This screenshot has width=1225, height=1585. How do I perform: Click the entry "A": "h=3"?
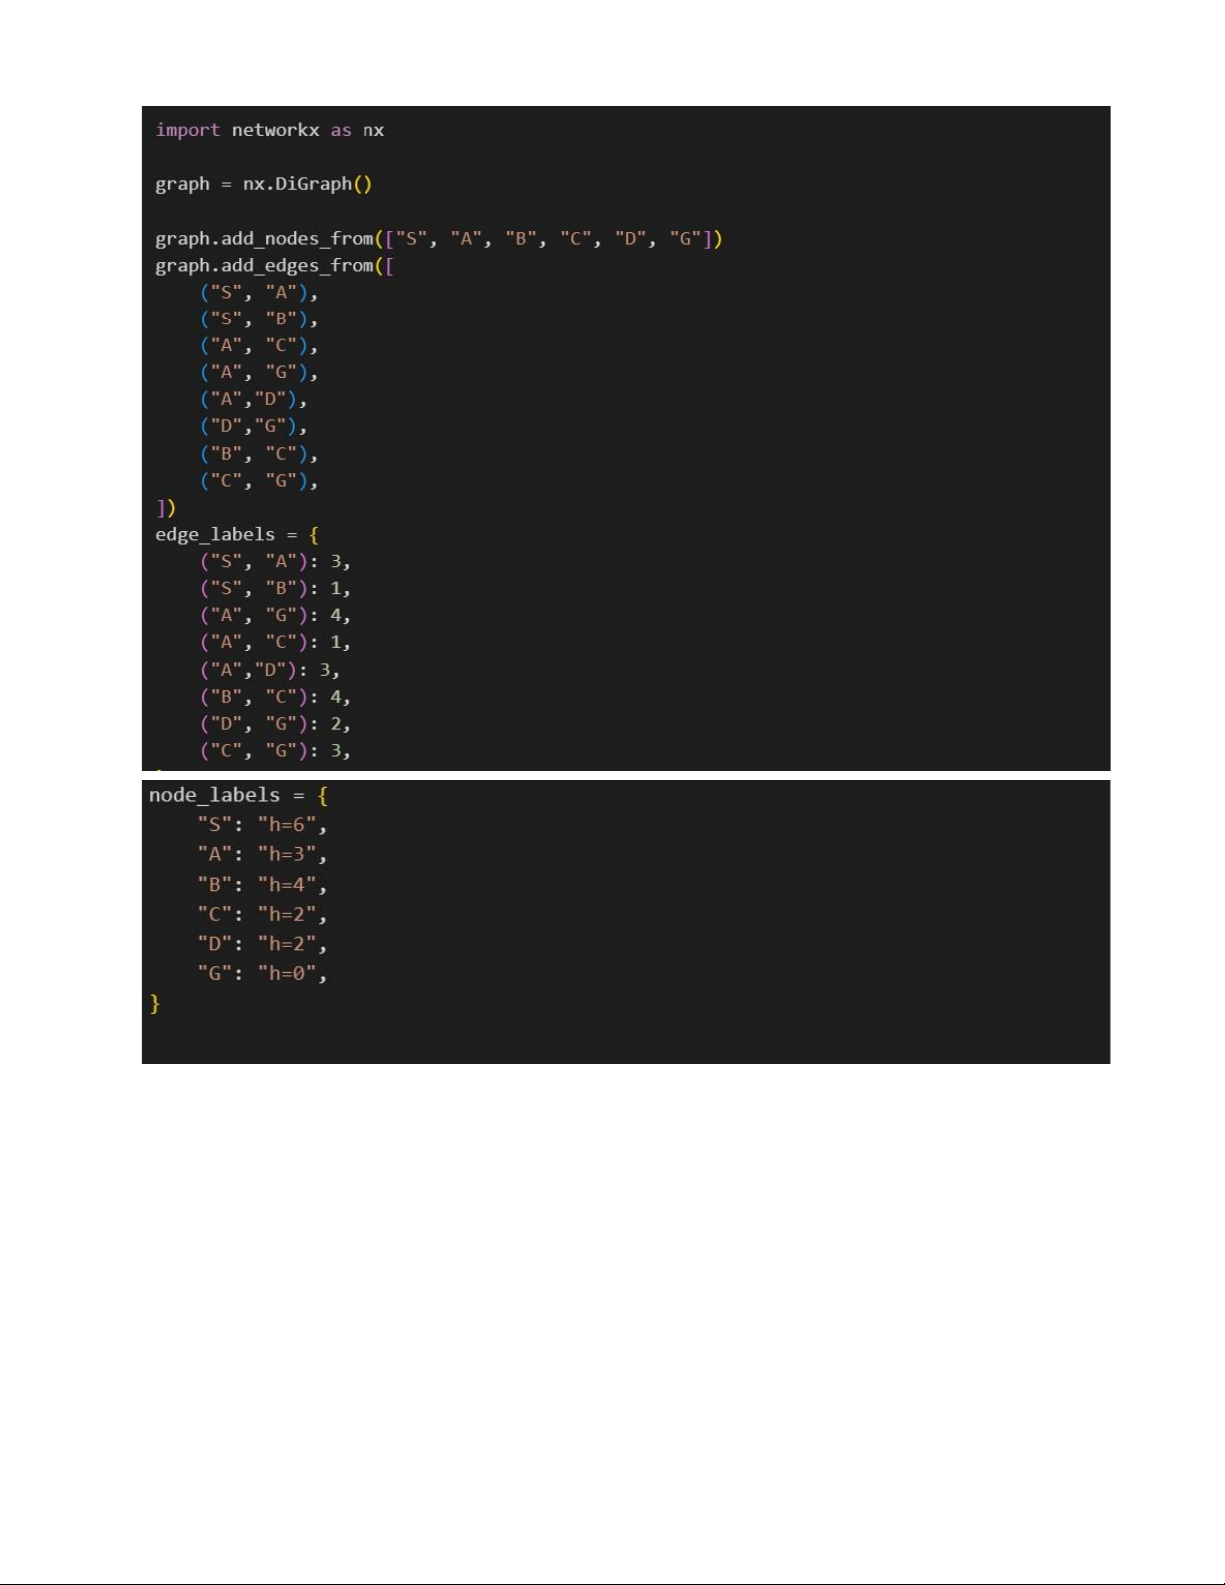pos(262,855)
